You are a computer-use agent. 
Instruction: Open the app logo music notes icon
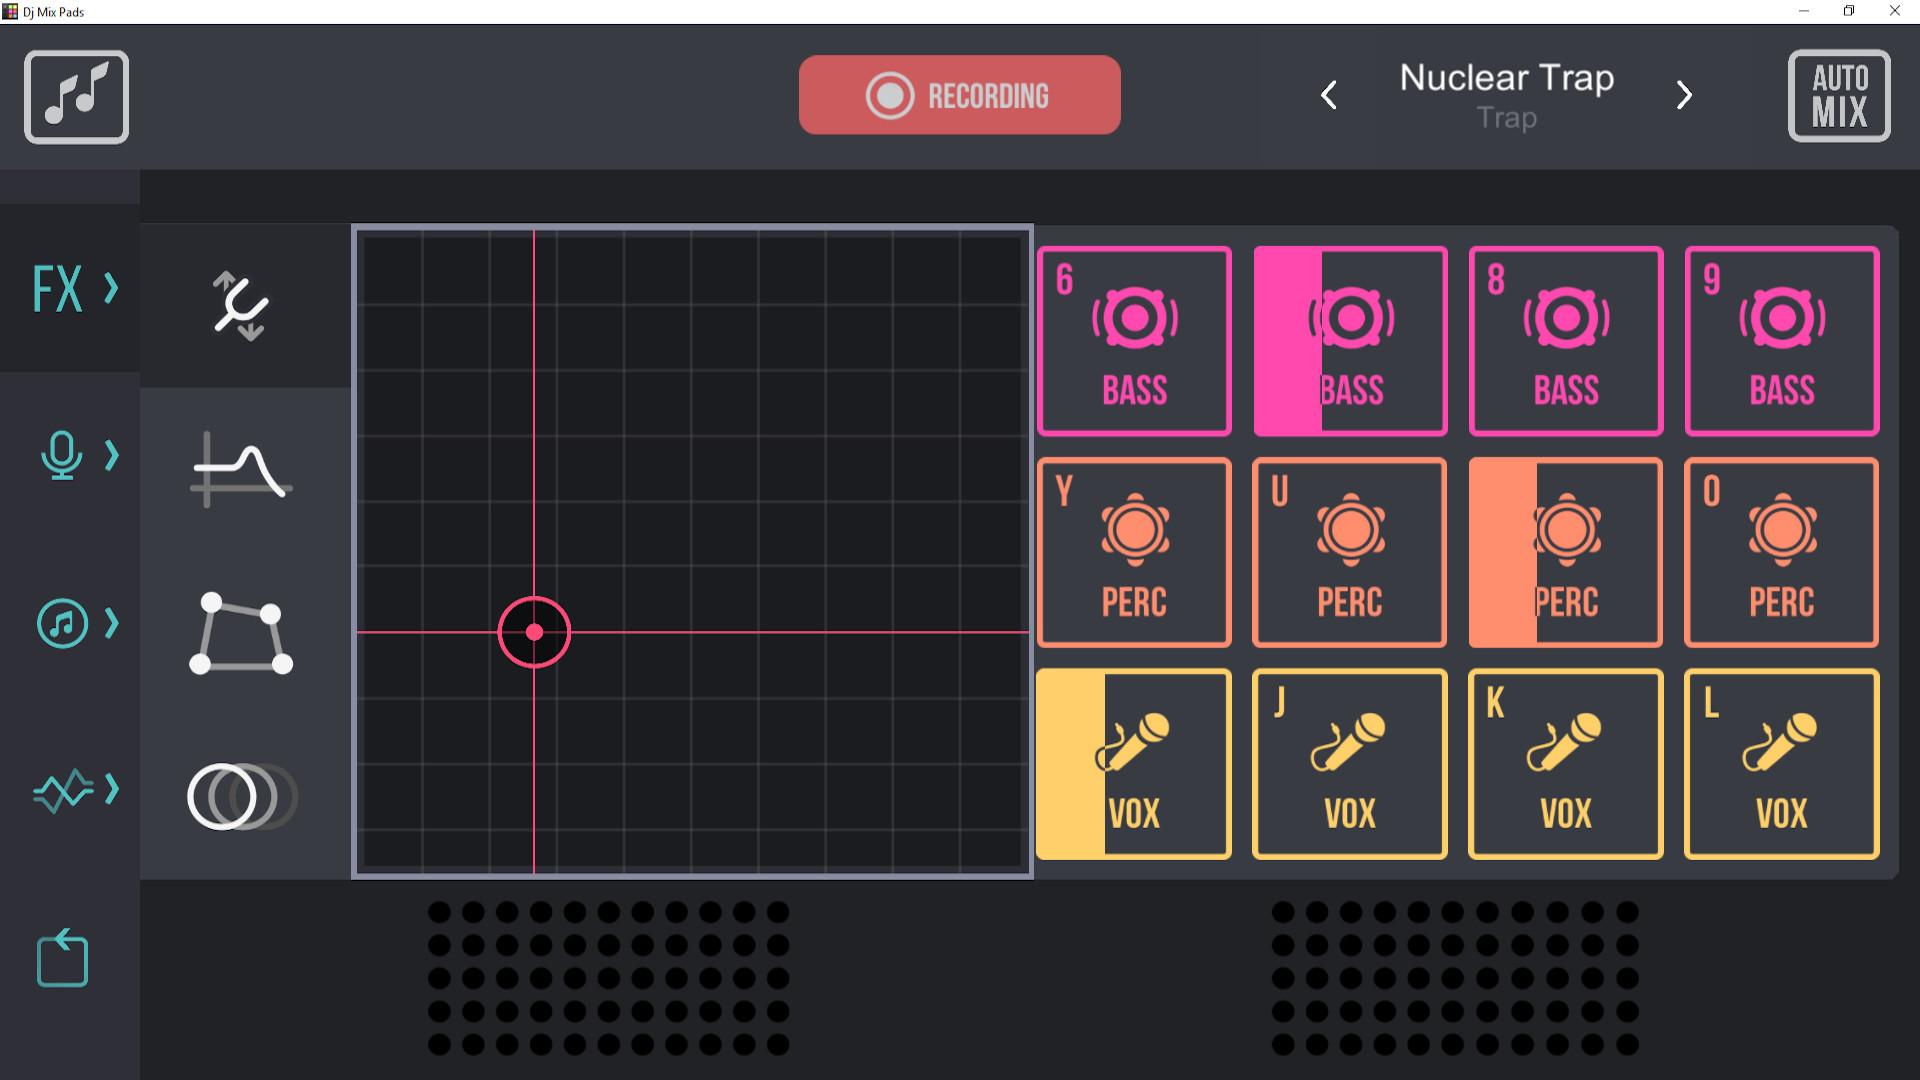click(x=76, y=96)
